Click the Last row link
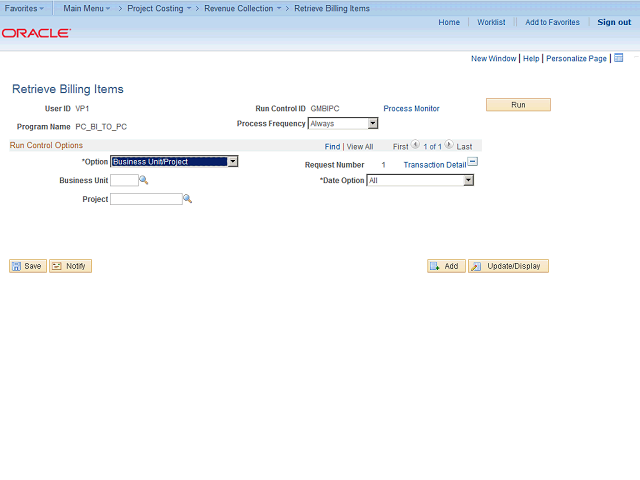The height and width of the screenshot is (480, 640). click(464, 147)
